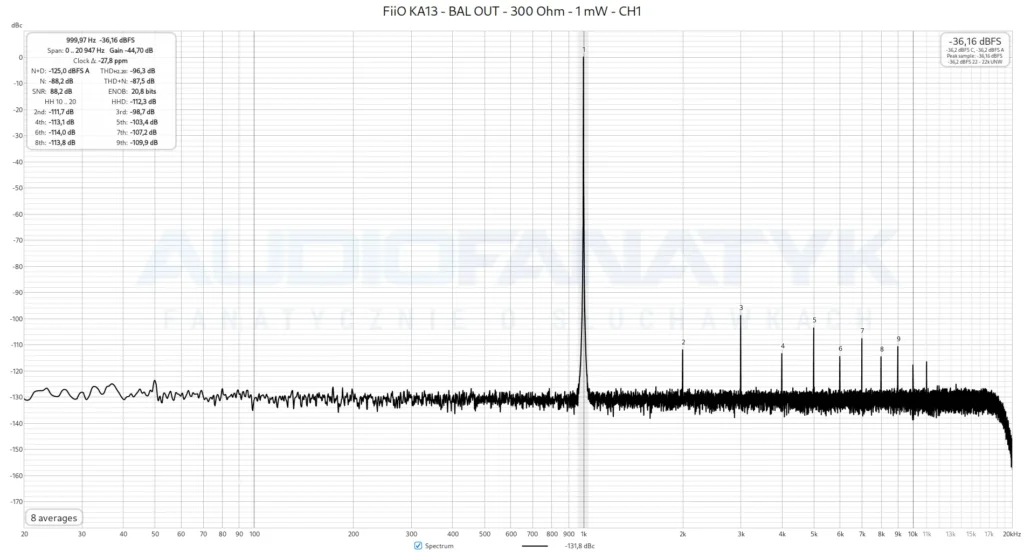
Task: Click the 'dBc' vertical axis unit label
Action: [16, 25]
